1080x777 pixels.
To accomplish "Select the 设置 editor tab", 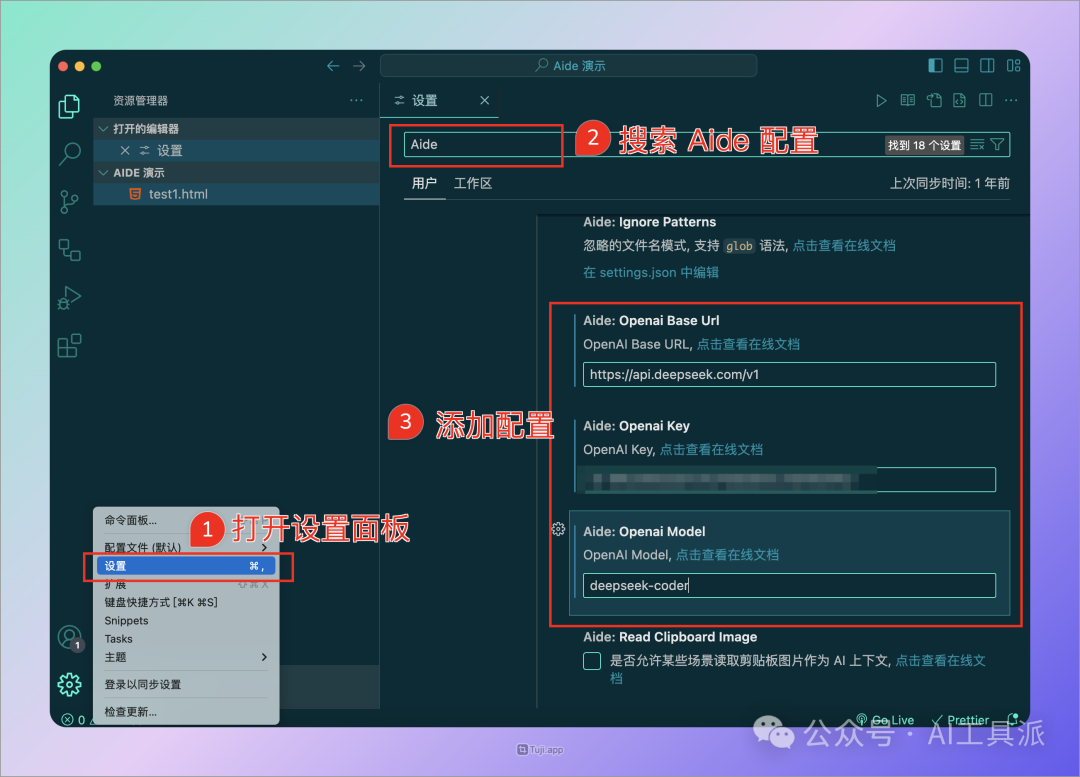I will click(x=439, y=101).
